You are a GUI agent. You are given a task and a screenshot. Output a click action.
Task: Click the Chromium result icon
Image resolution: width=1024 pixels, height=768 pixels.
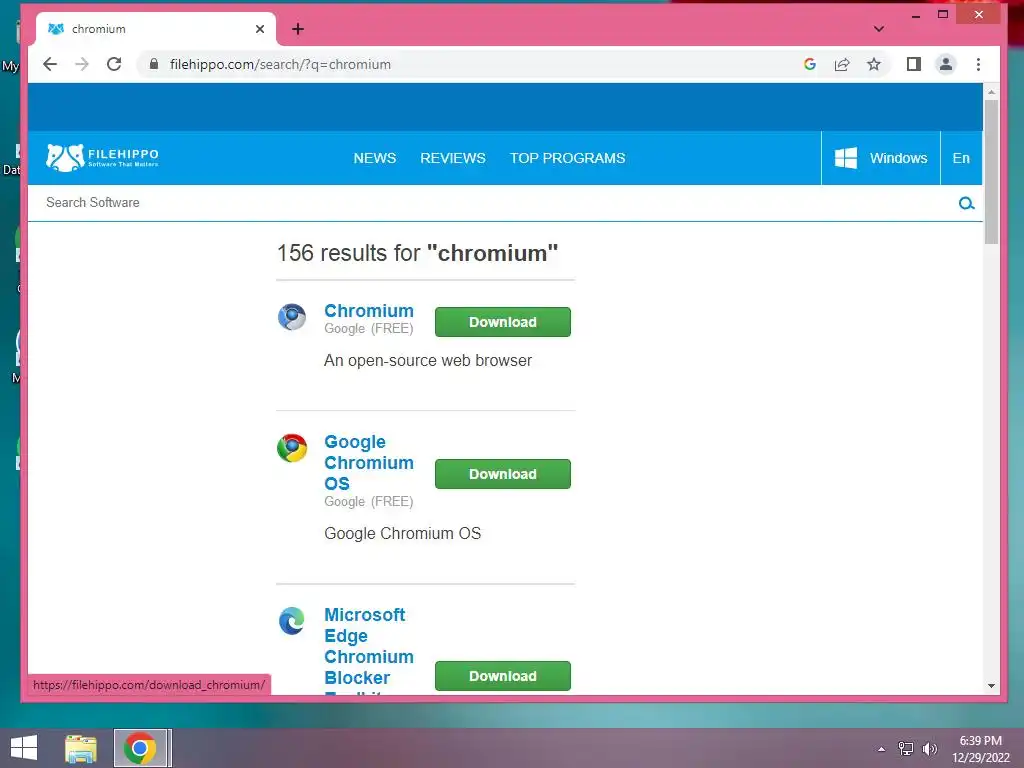pos(292,317)
